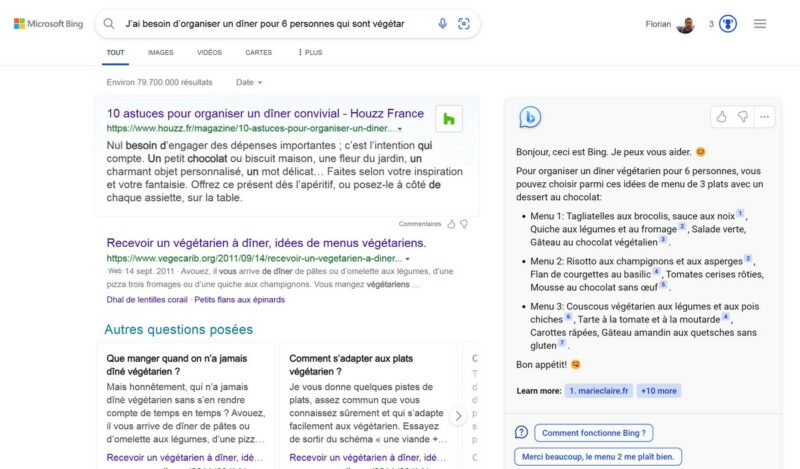This screenshot has height=469, width=800.
Task: Start voice search with microphone icon
Action: 442,23
